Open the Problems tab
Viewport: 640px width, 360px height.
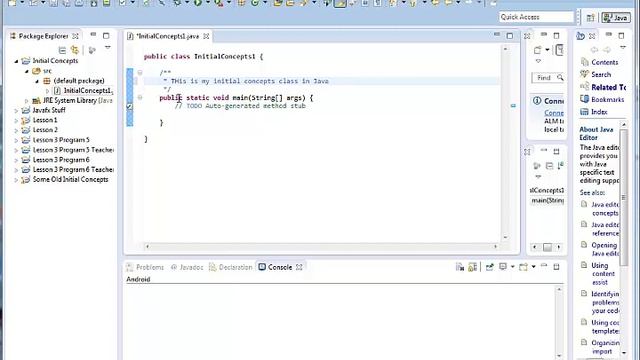point(145,267)
